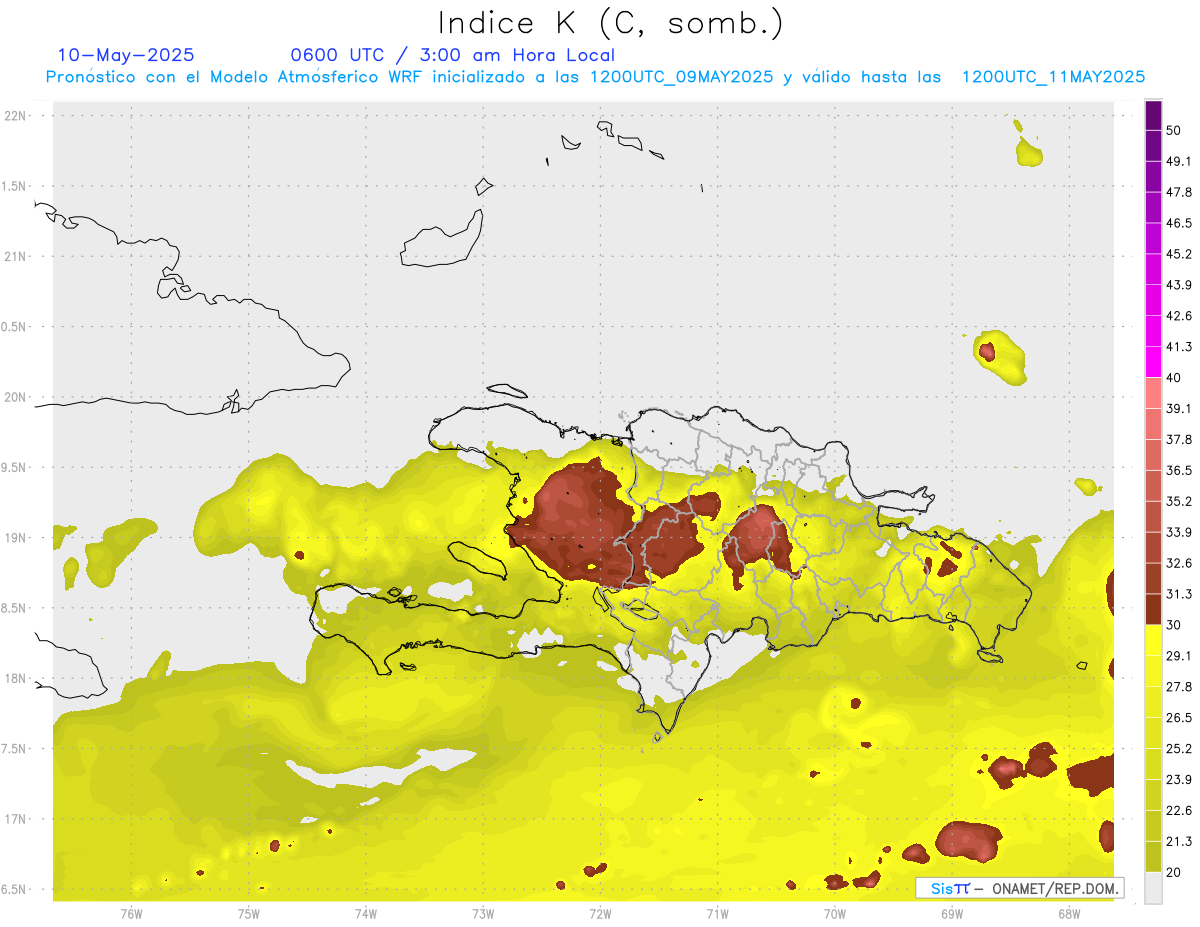The width and height of the screenshot is (1200, 927).
Task: Click the "22N" latitude label
Action: 15,116
